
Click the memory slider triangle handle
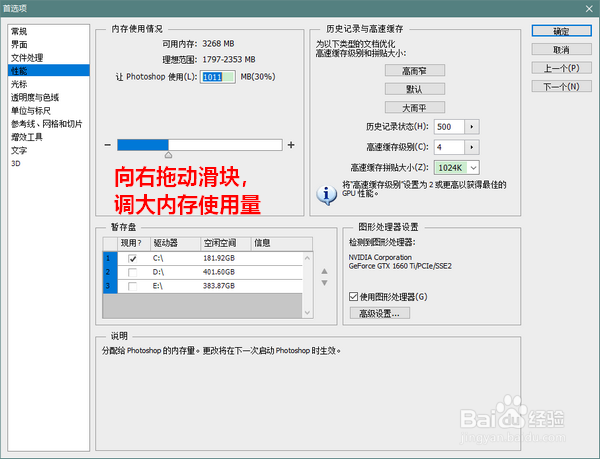tap(168, 155)
